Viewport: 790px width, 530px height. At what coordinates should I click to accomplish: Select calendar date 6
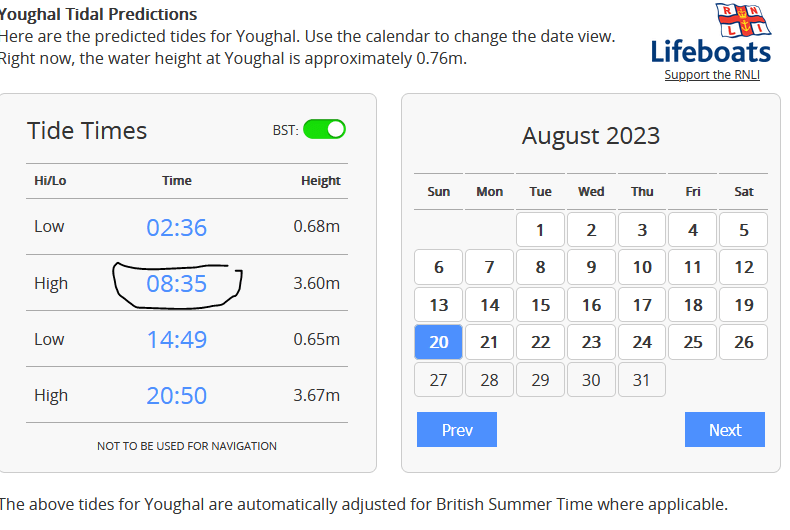coord(439,267)
